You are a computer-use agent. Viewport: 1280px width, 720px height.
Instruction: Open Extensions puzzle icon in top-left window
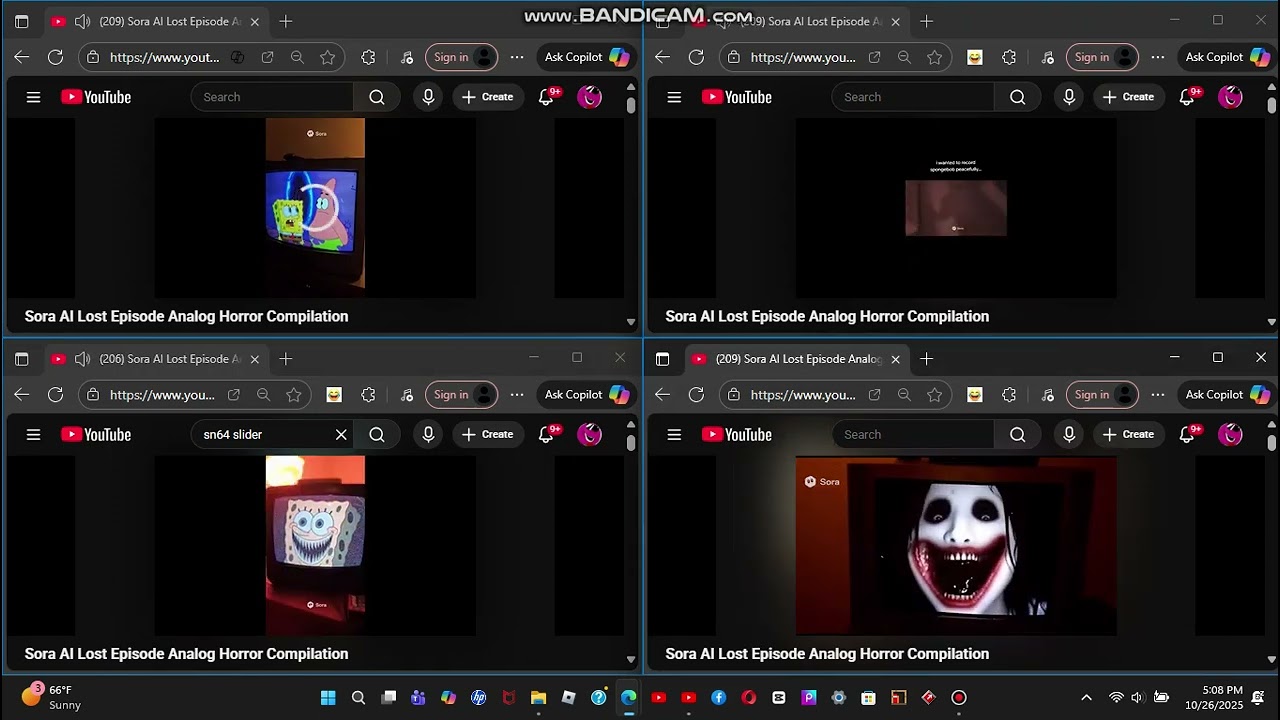coord(368,57)
